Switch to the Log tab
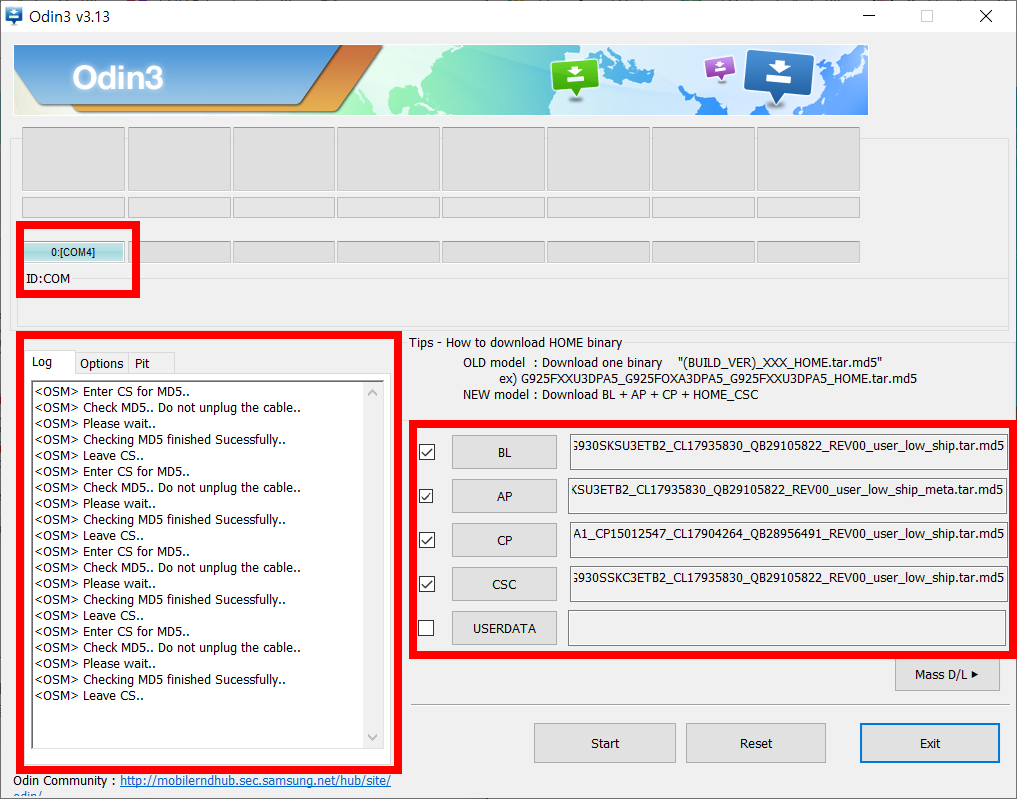 point(51,362)
